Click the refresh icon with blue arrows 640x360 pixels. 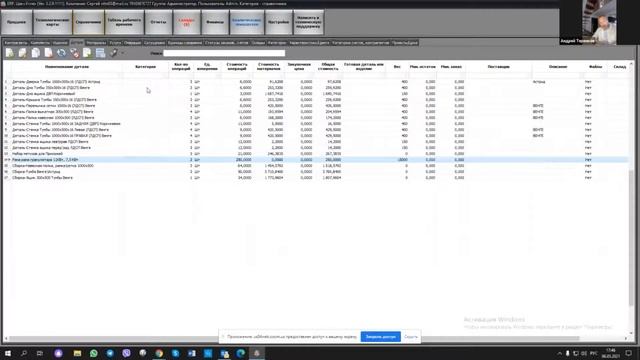[x=61, y=53]
